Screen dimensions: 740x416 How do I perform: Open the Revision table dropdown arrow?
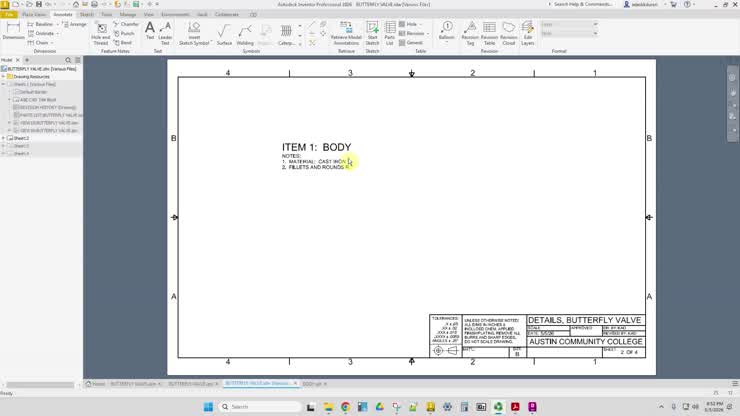[x=428, y=34]
